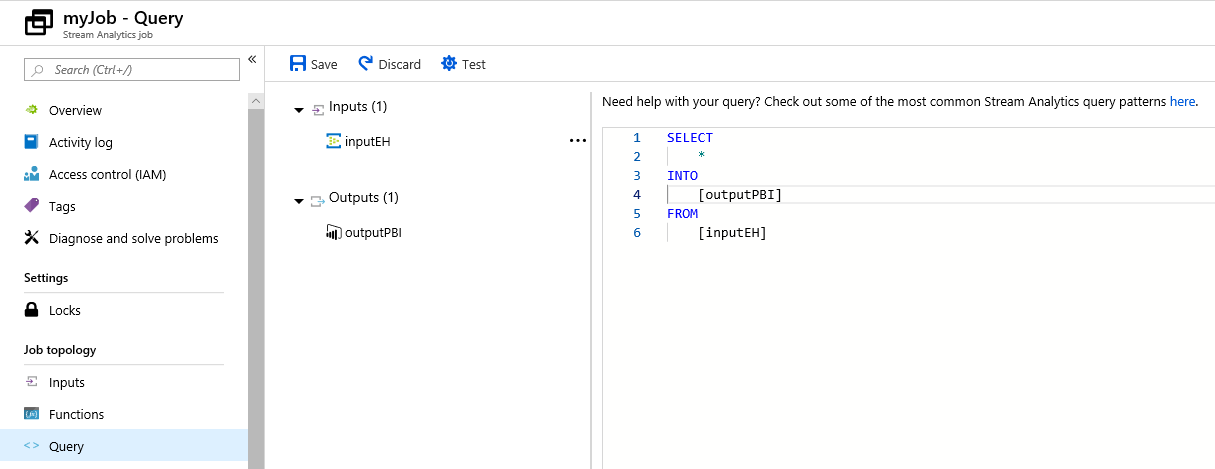This screenshot has width=1215, height=469.
Task: Open the Overview page
Action: [x=75, y=110]
